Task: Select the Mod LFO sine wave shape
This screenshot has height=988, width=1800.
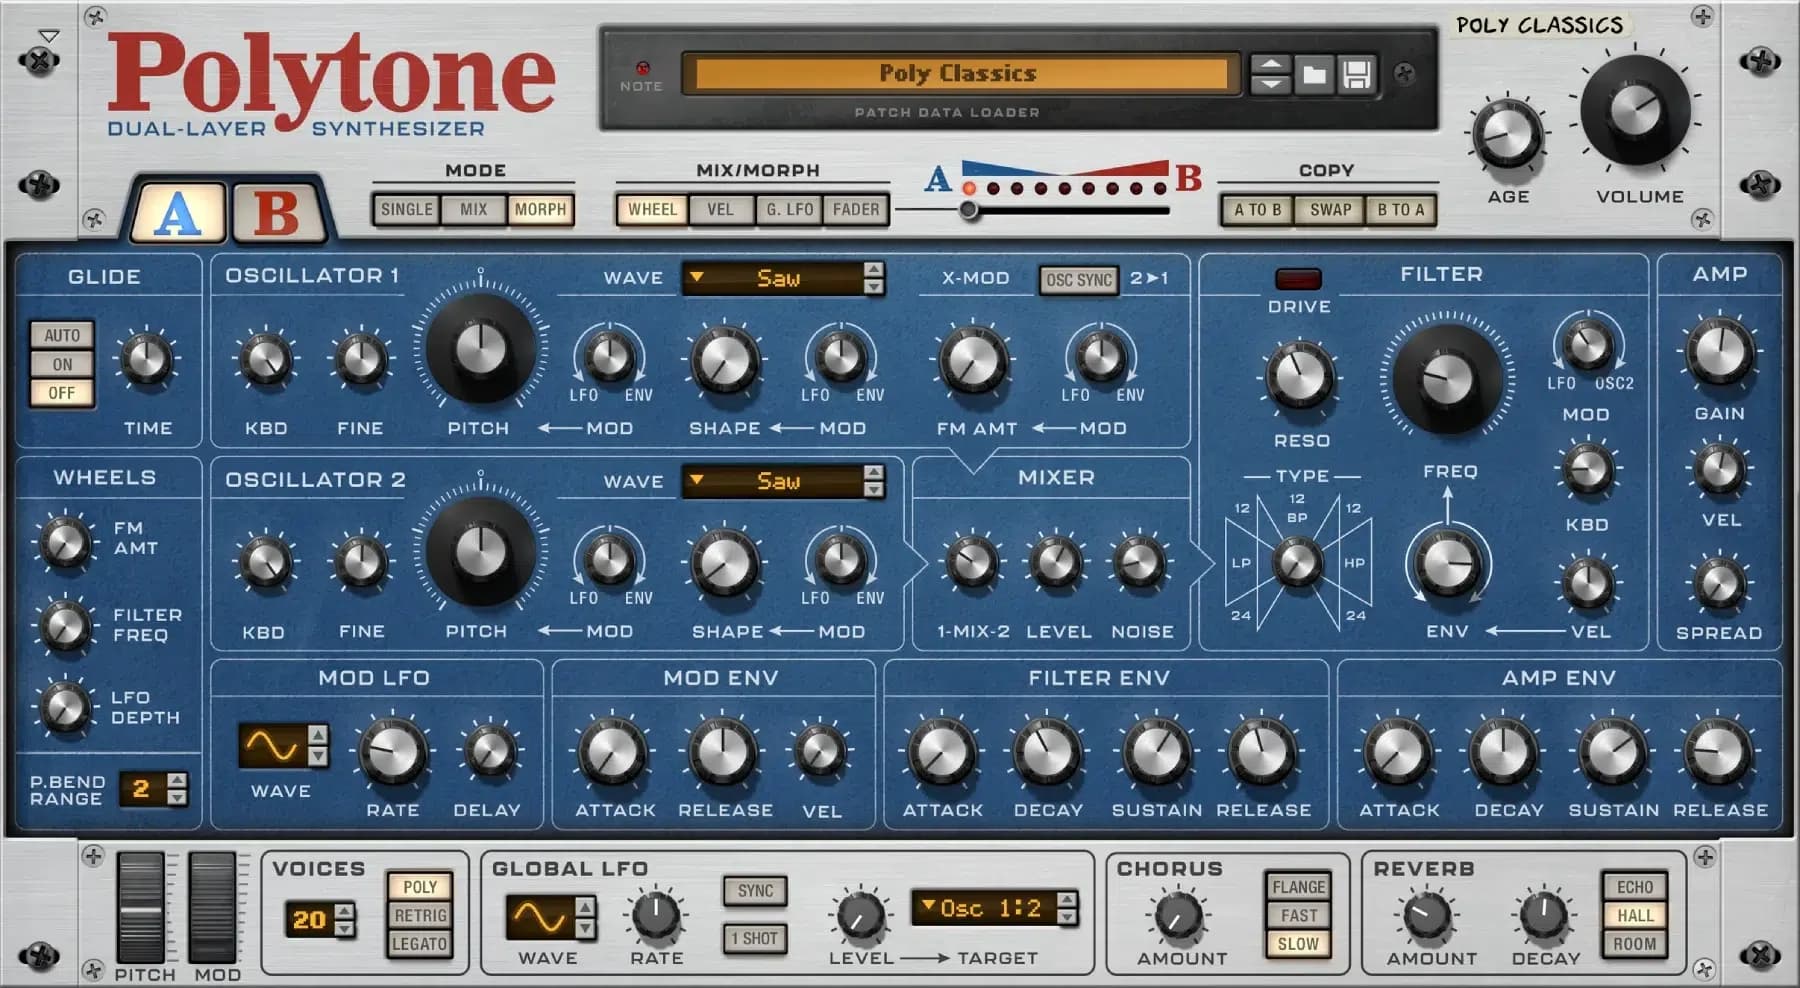Action: pos(267,744)
